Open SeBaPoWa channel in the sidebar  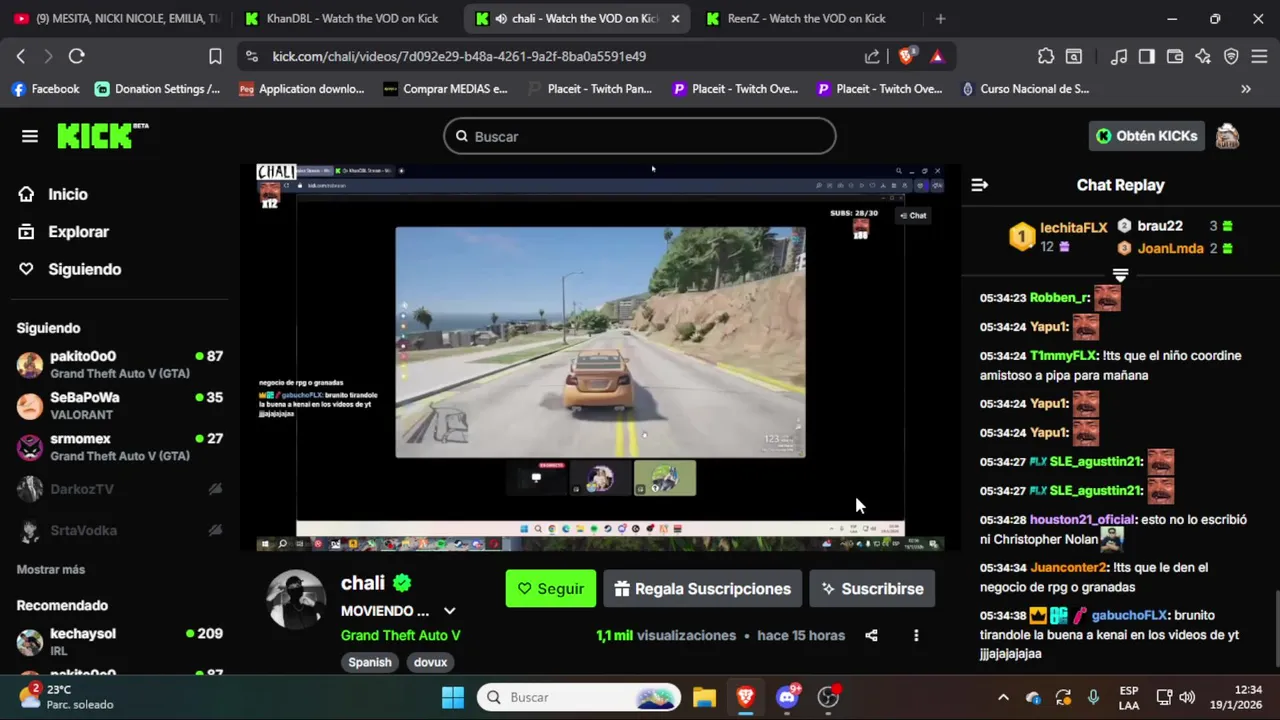pos(120,405)
